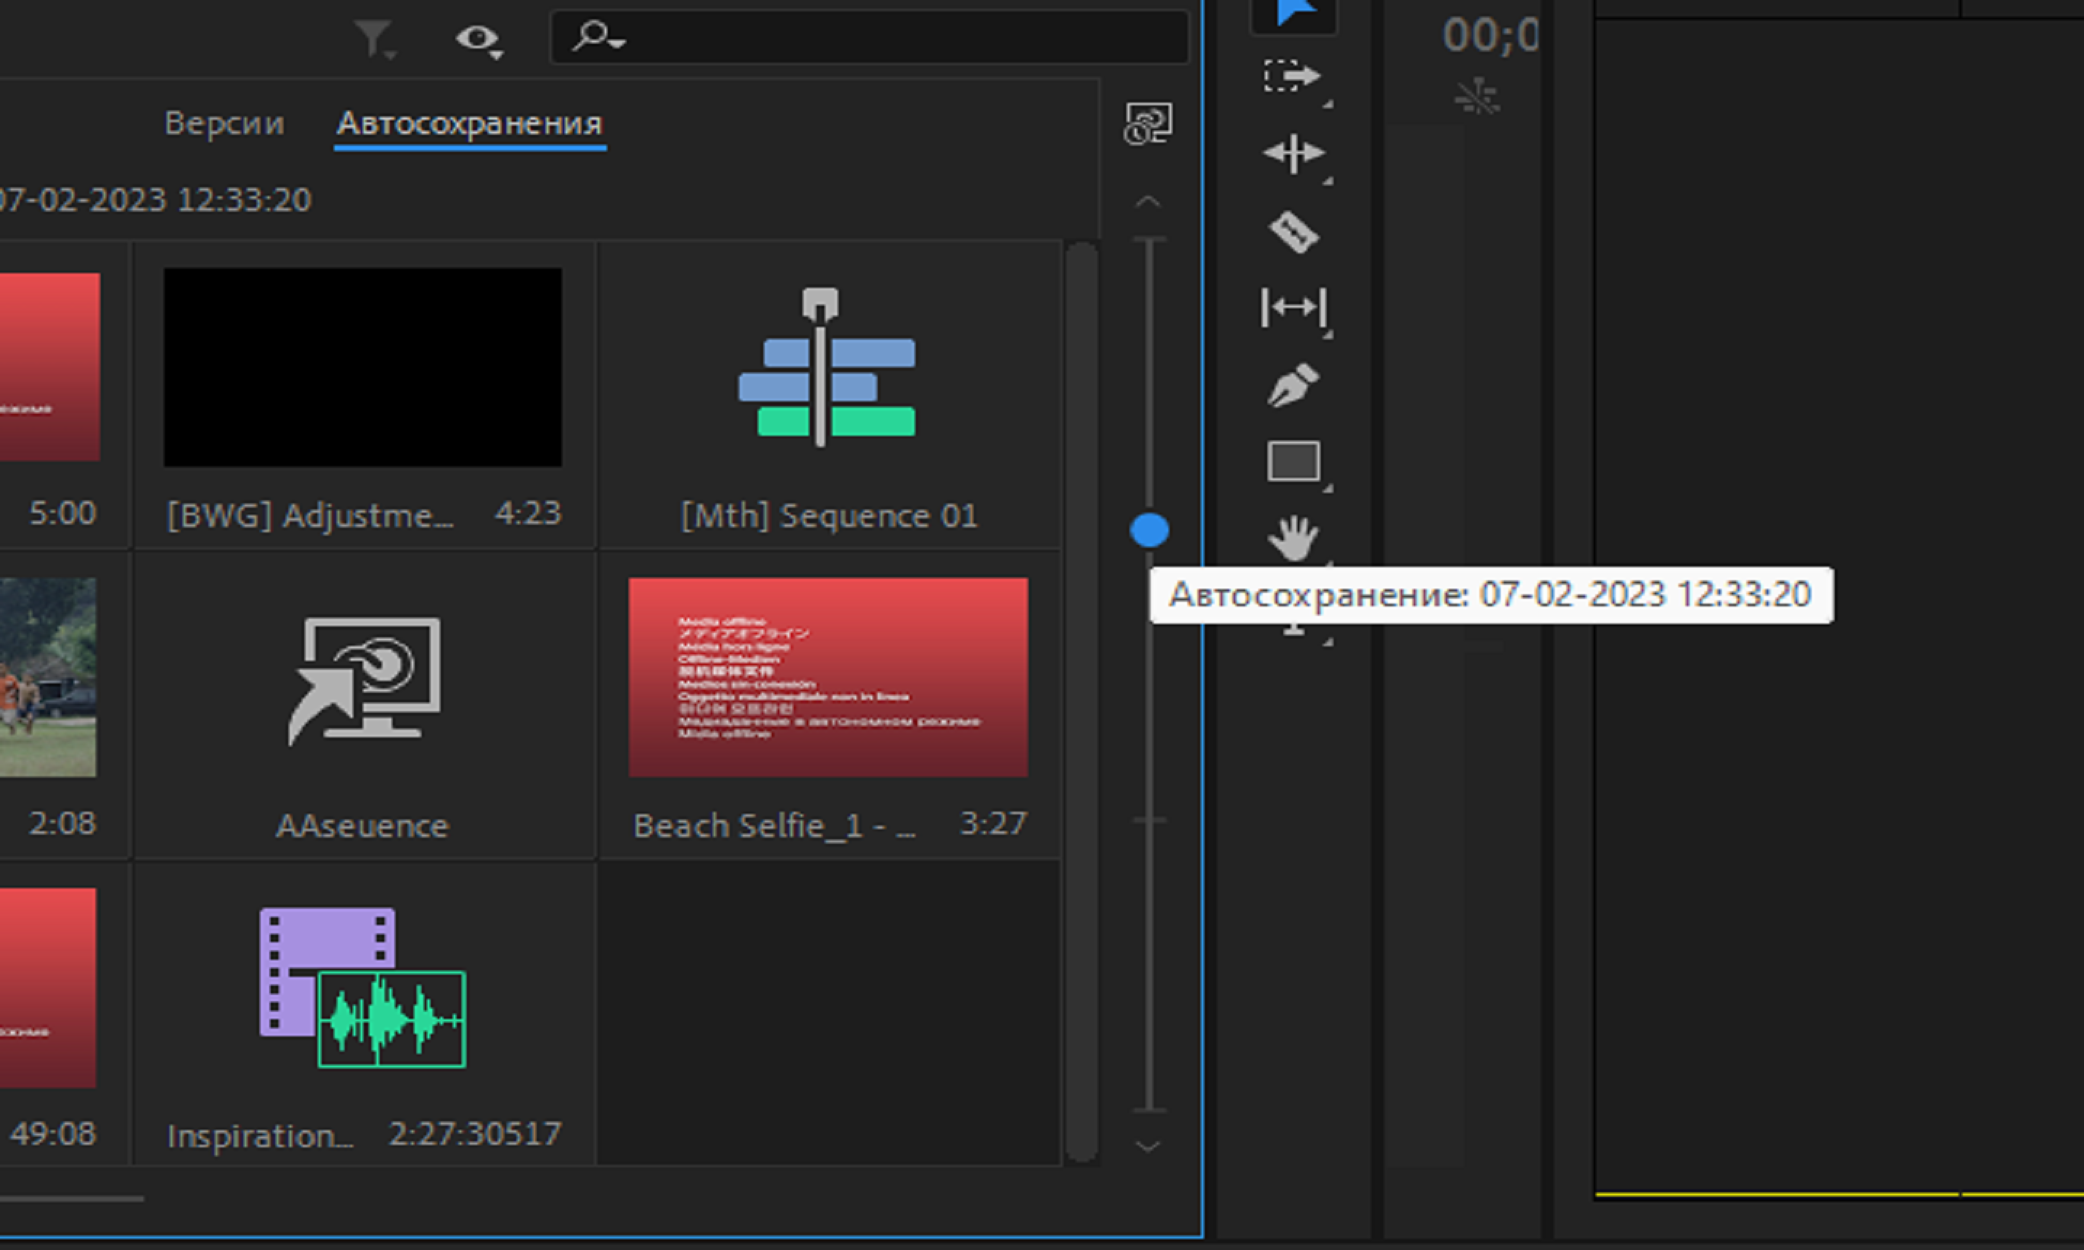This screenshot has width=2084, height=1250.
Task: Click the [BWG] Adjustme... name label
Action: [310, 516]
